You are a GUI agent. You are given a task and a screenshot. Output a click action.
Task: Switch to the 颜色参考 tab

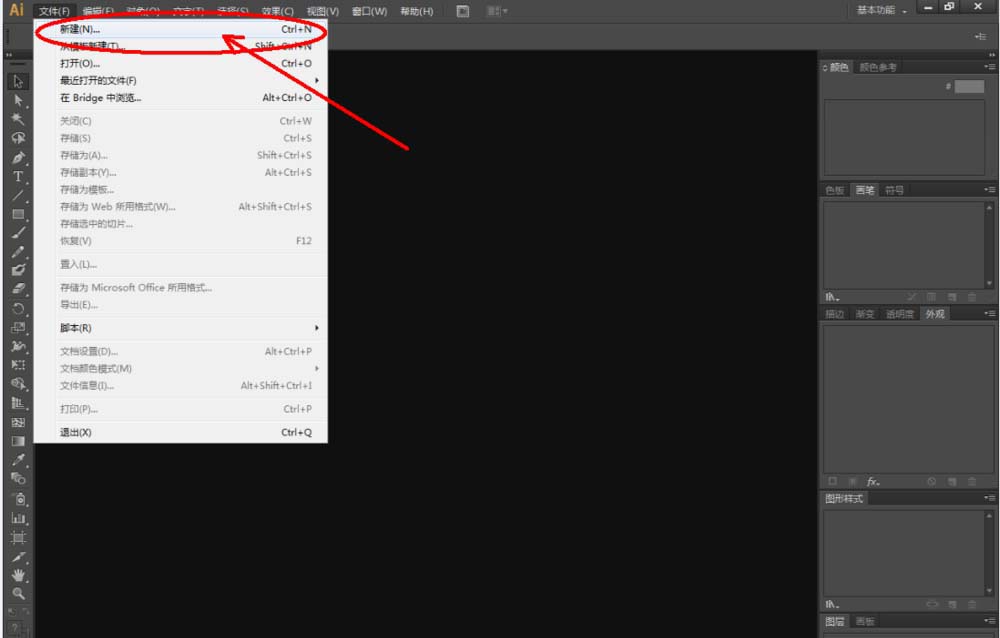click(x=878, y=67)
